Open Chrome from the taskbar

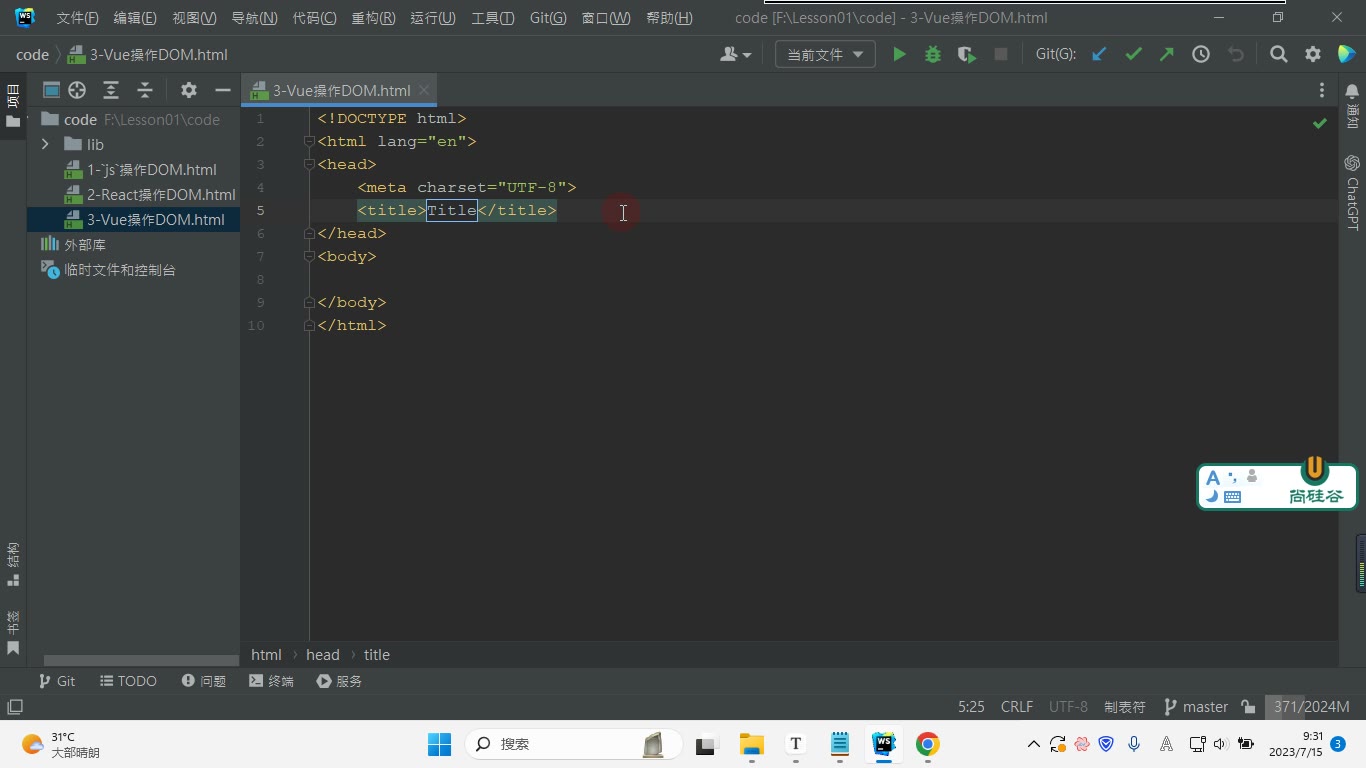(927, 744)
